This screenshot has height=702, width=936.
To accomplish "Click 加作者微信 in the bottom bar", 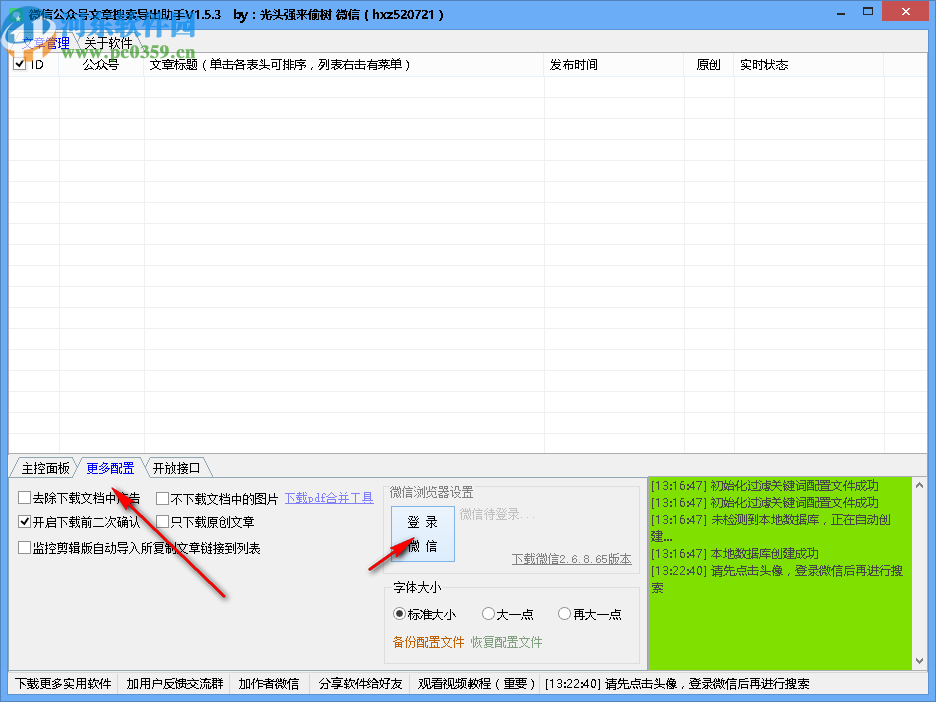I will (268, 684).
